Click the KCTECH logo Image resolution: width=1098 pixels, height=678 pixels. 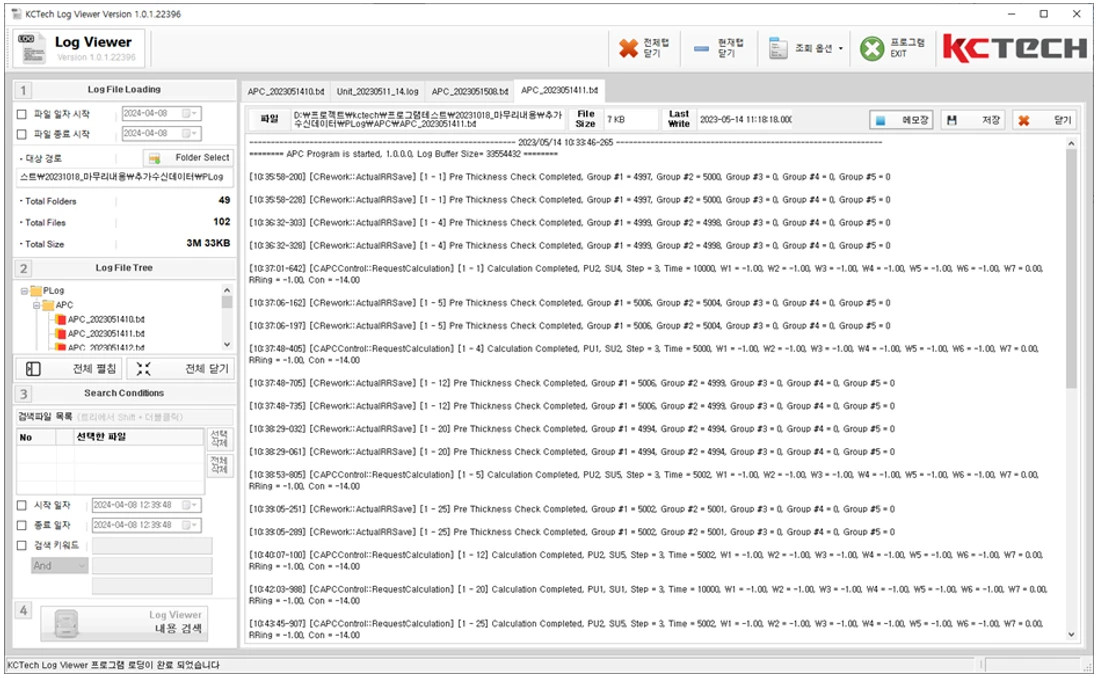(x=1015, y=48)
